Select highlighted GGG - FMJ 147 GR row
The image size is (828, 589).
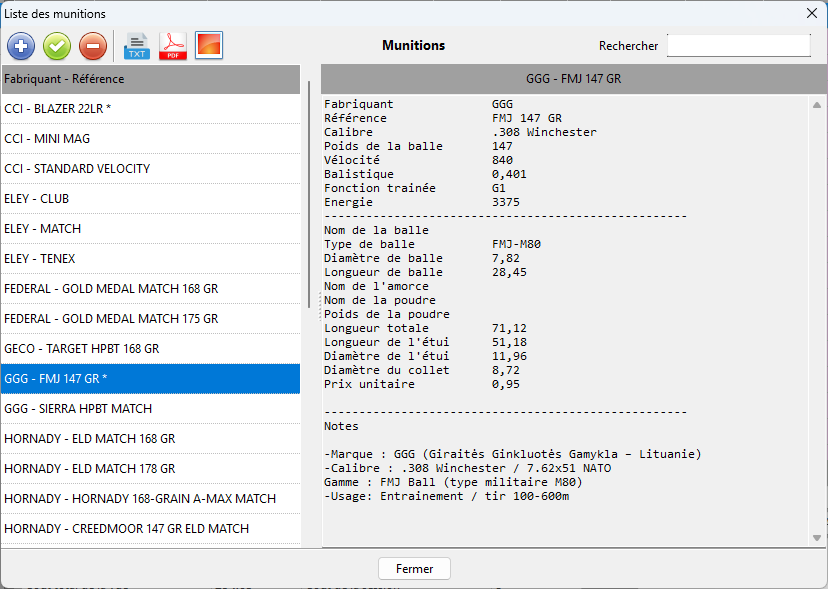click(x=150, y=379)
